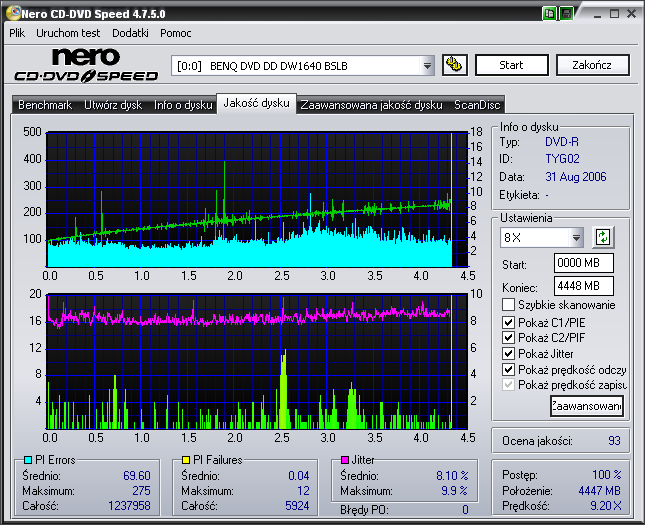Click the PI errors graph area
Image resolution: width=645 pixels, height=525 pixels.
257,200
